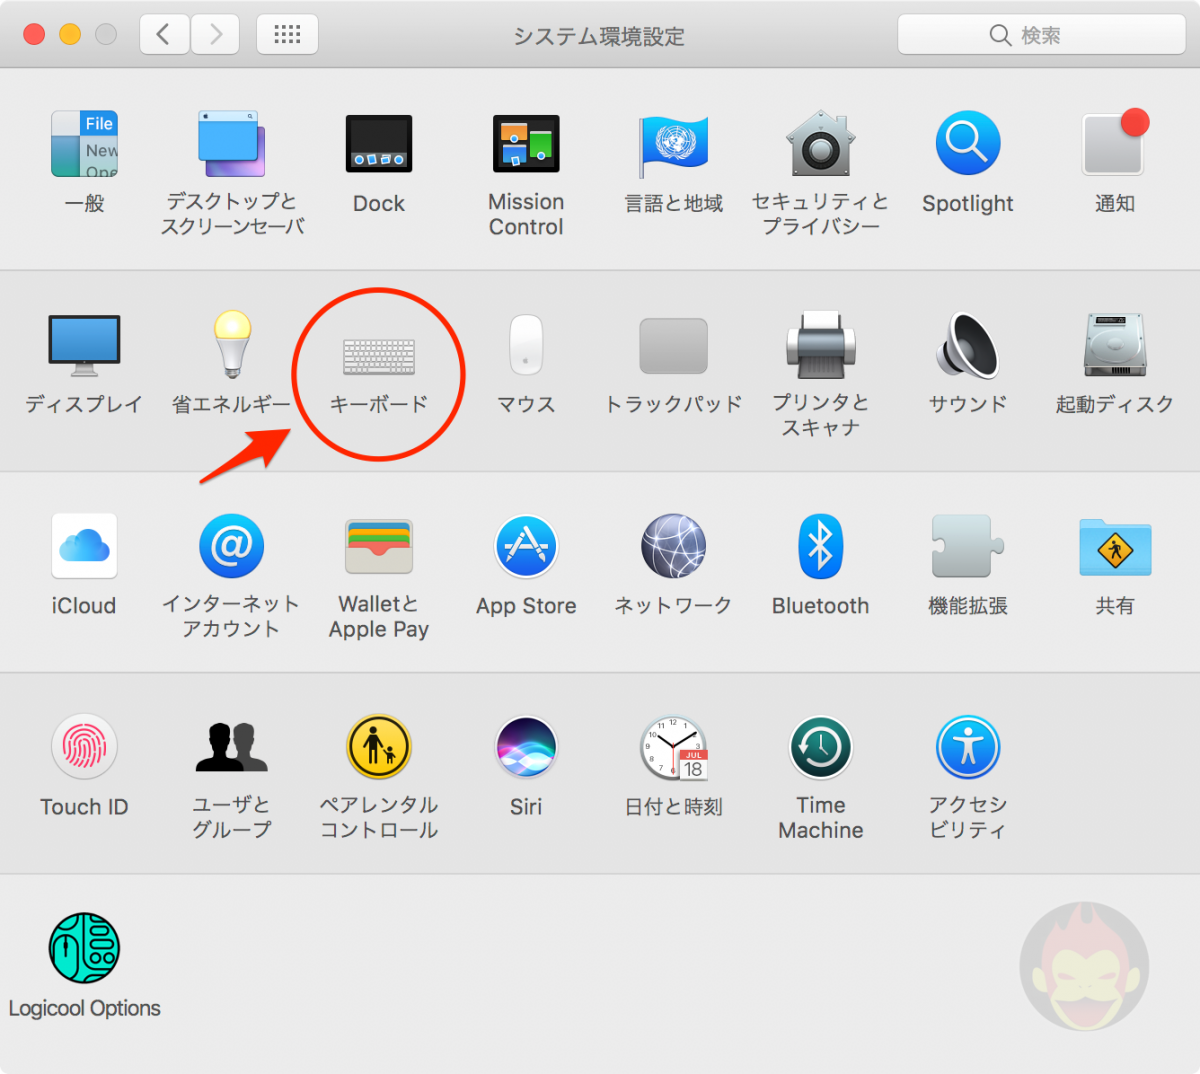Viewport: 1200px width, 1074px height.
Task: Open iCloud preferences
Action: [84, 546]
